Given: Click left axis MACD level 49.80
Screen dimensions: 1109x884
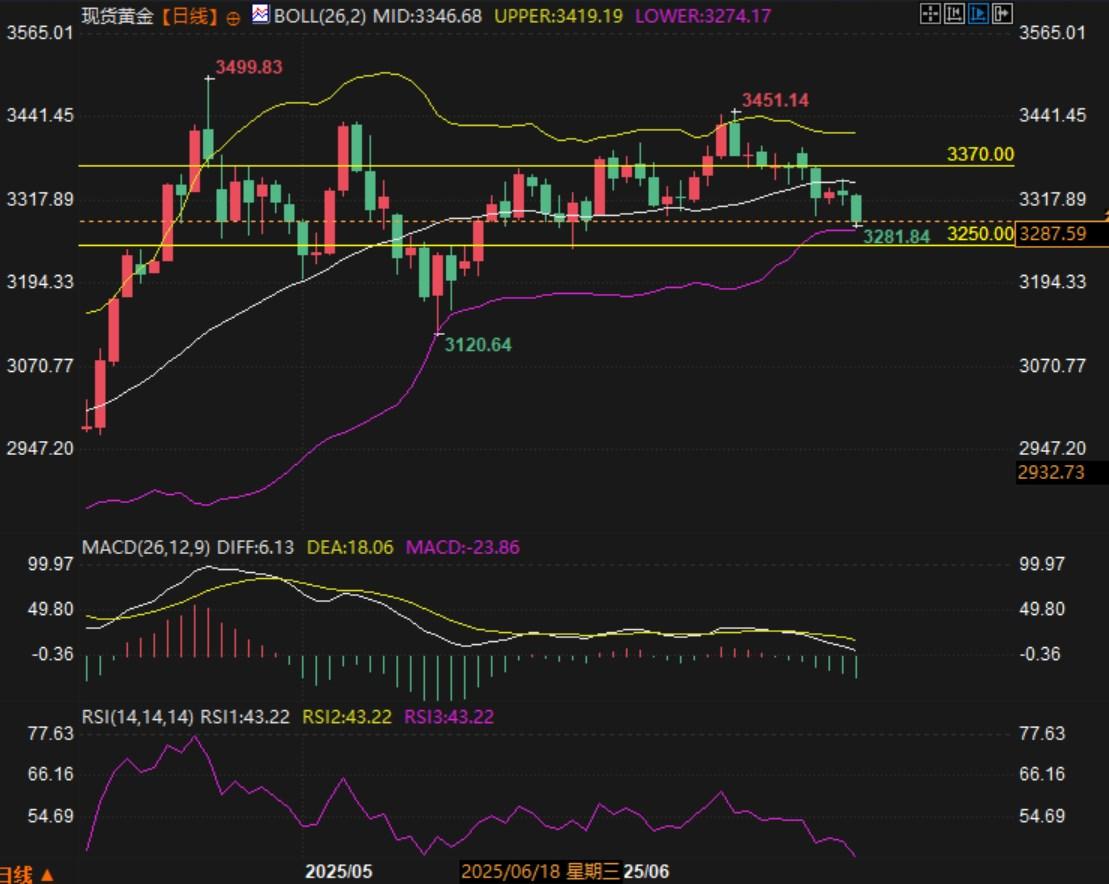Looking at the screenshot, I should [50, 610].
